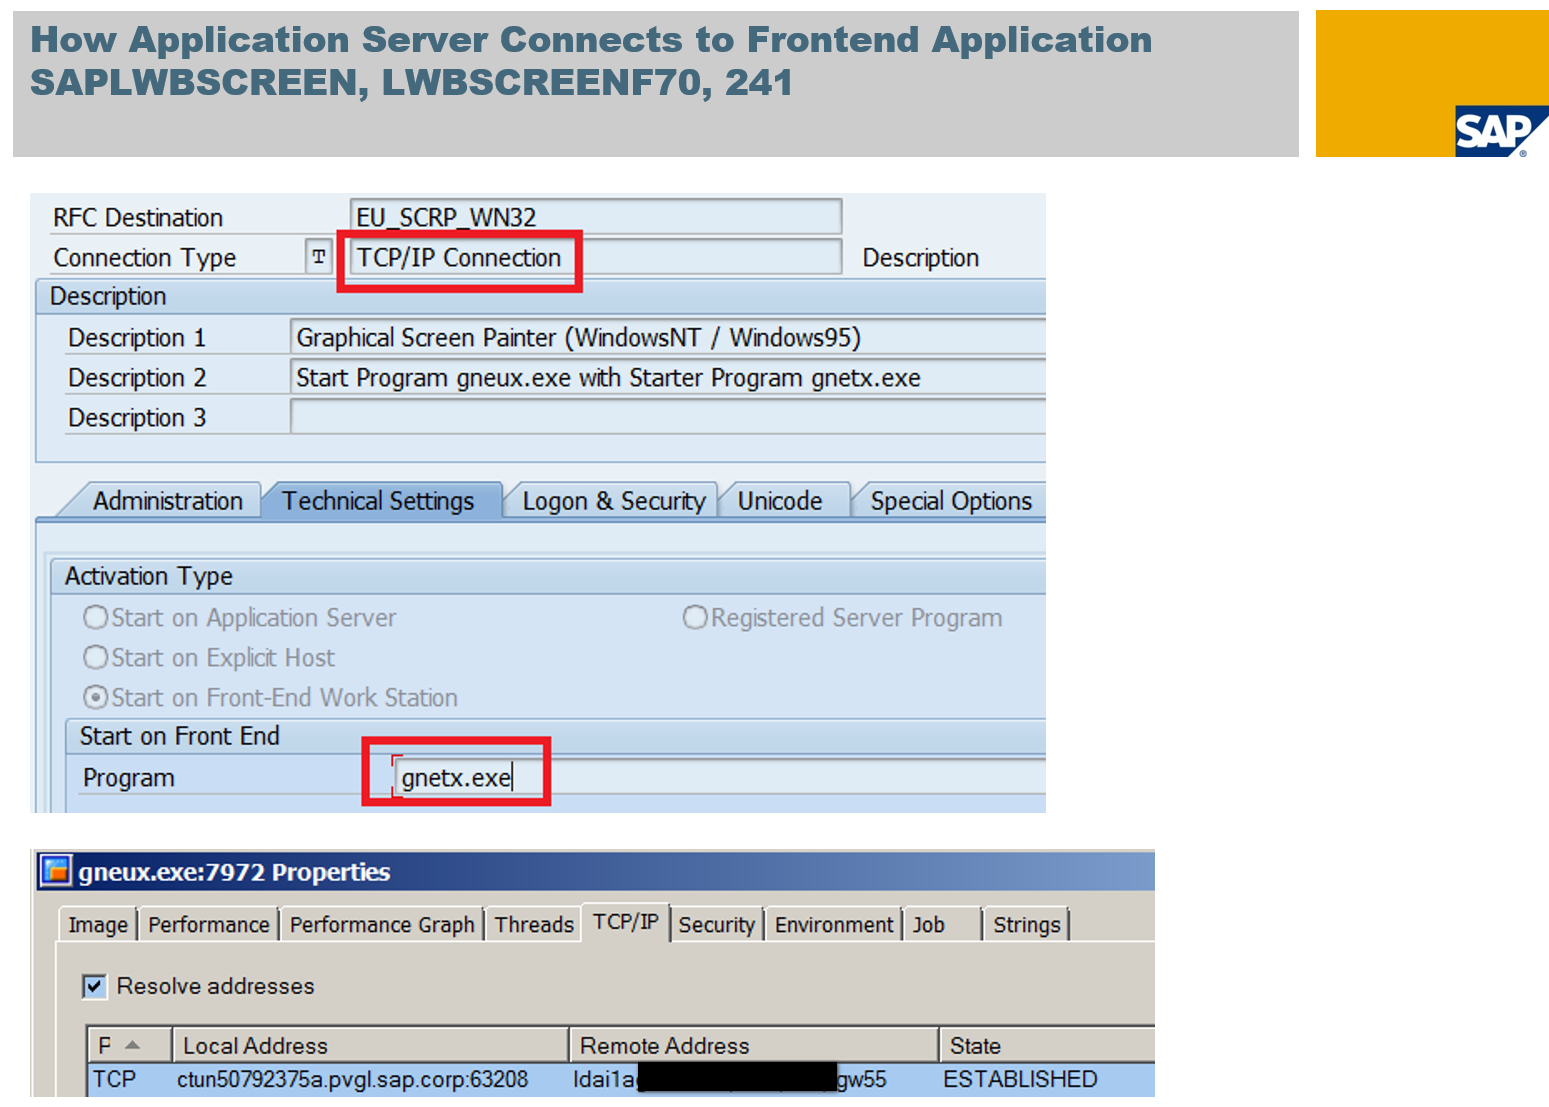The height and width of the screenshot is (1107, 1549).
Task: Click the T connection type indicator button
Action: [318, 257]
